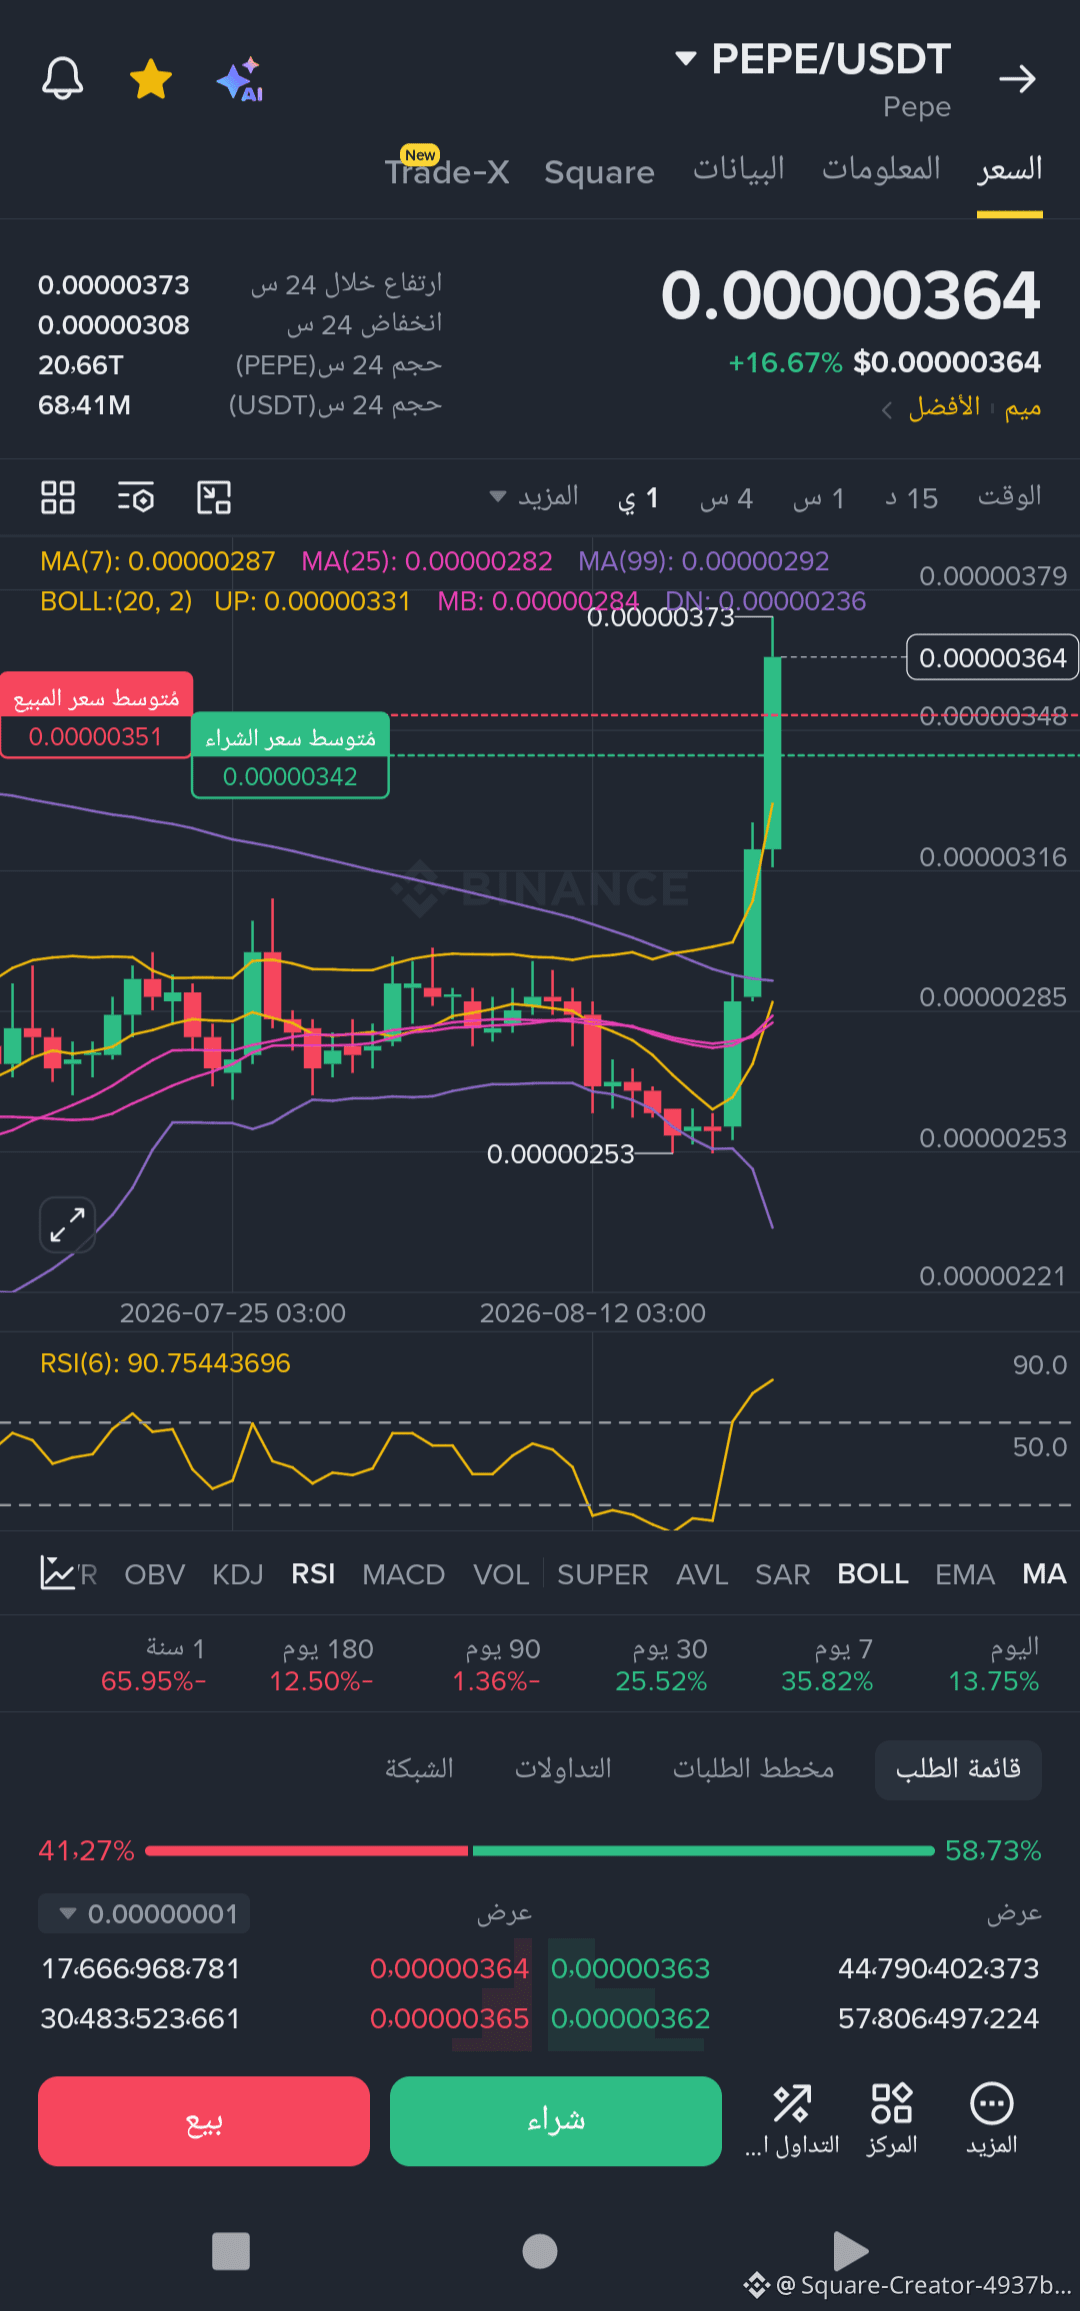Open the التداولات tab
Image resolution: width=1080 pixels, height=2311 pixels.
(563, 1769)
